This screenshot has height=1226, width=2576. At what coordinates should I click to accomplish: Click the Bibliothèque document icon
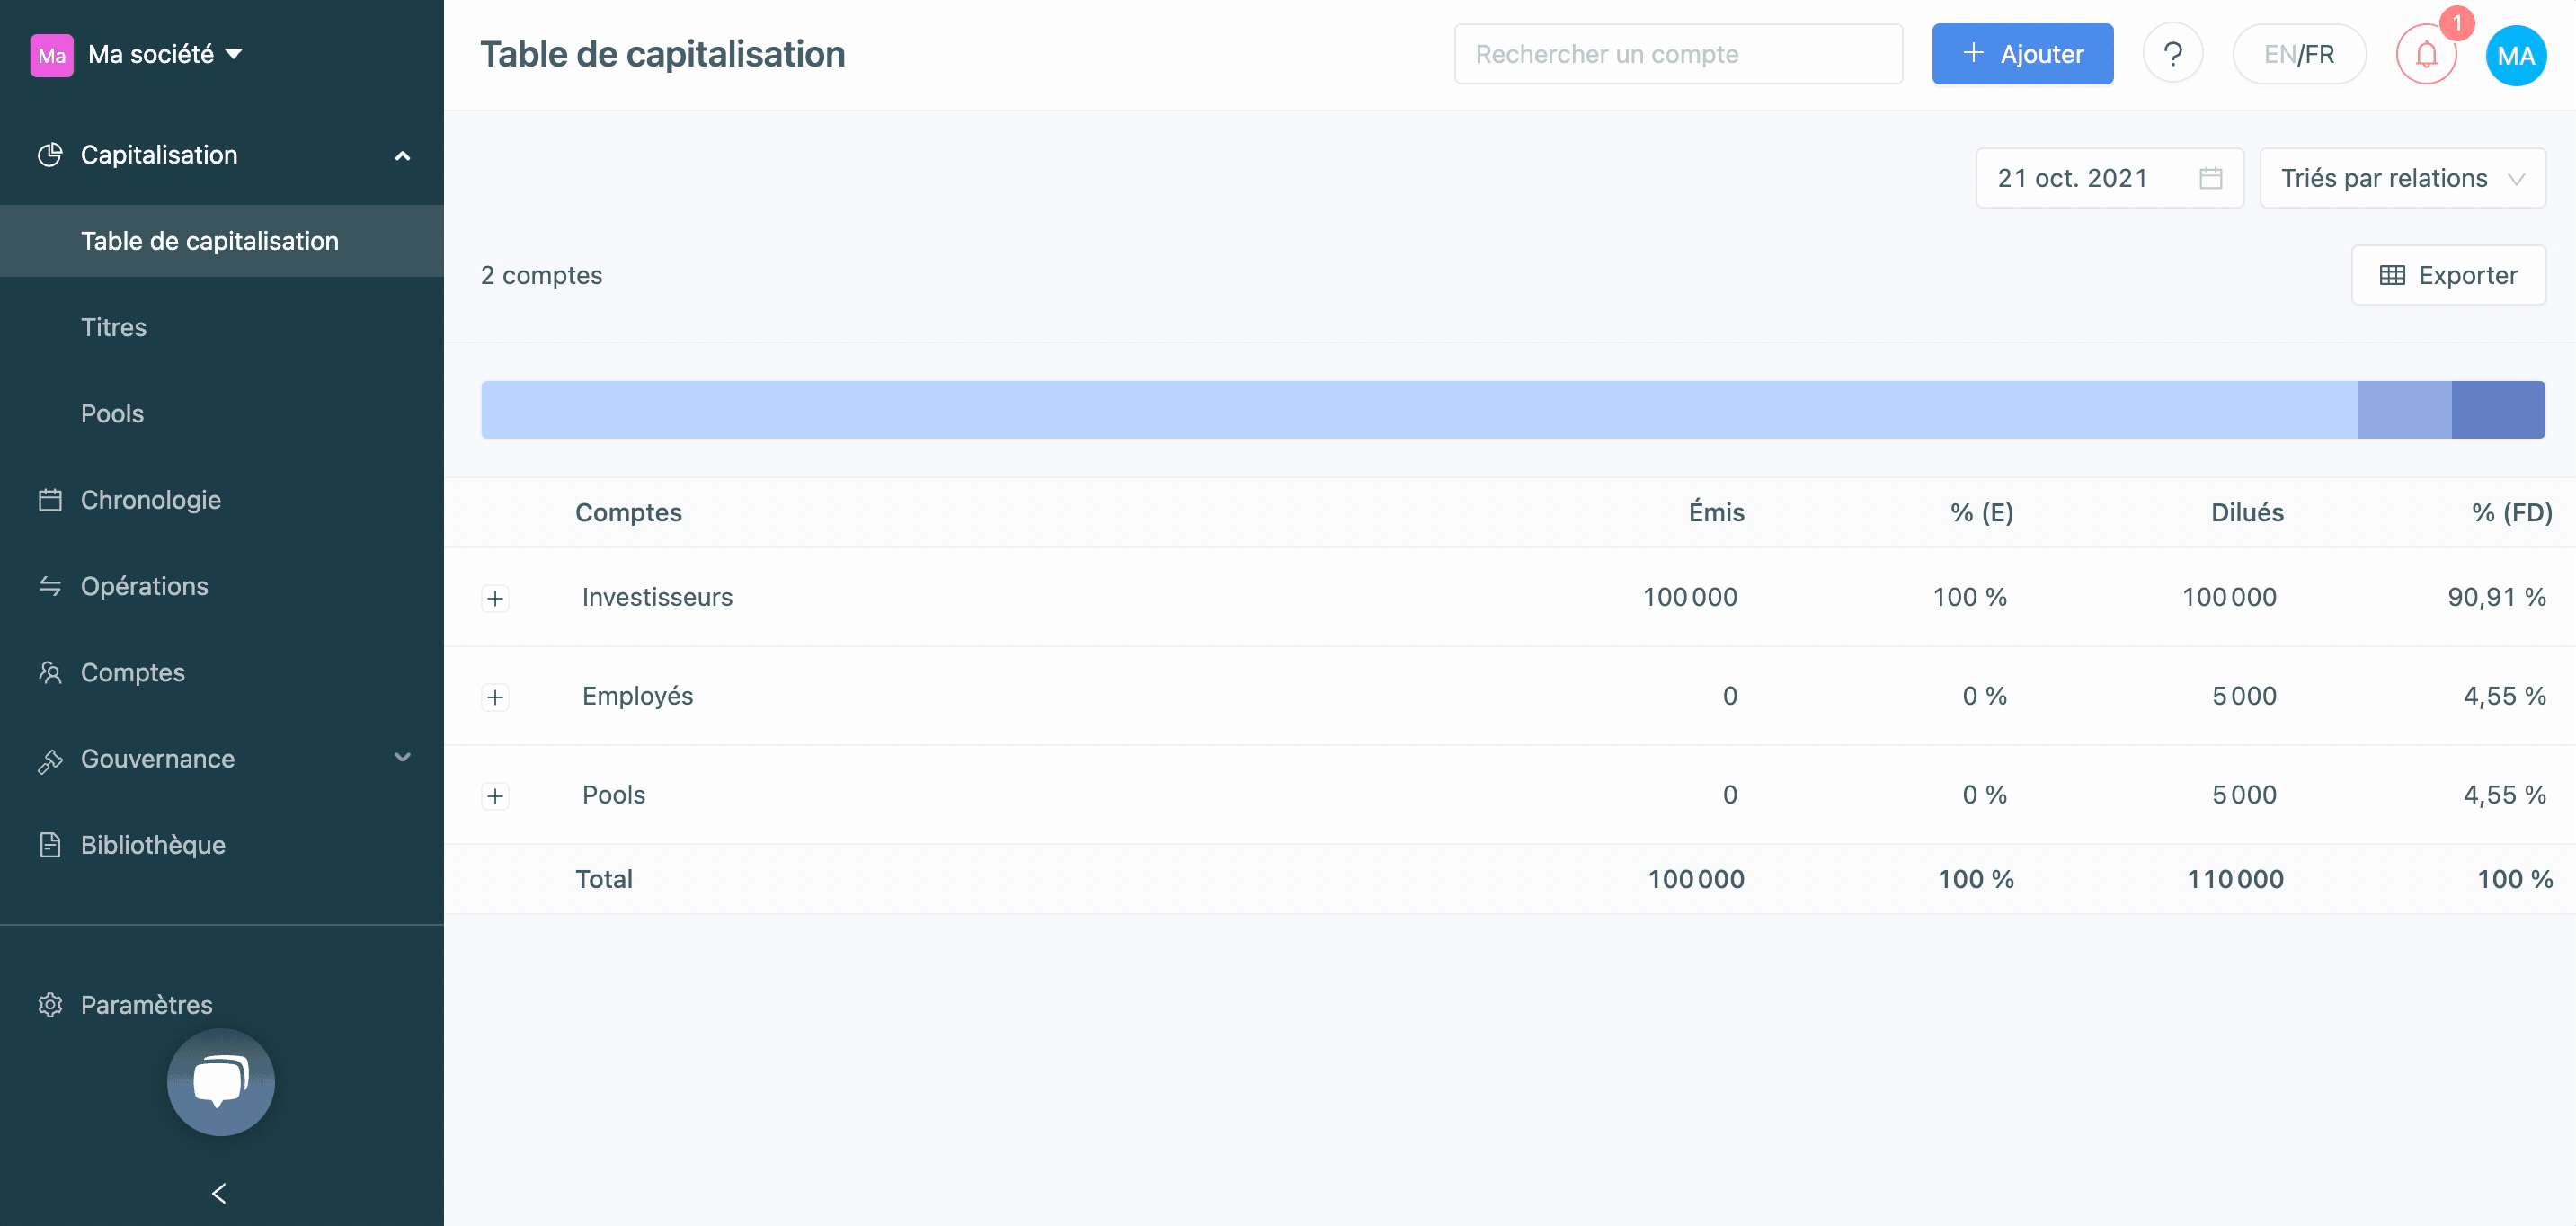[x=50, y=845]
